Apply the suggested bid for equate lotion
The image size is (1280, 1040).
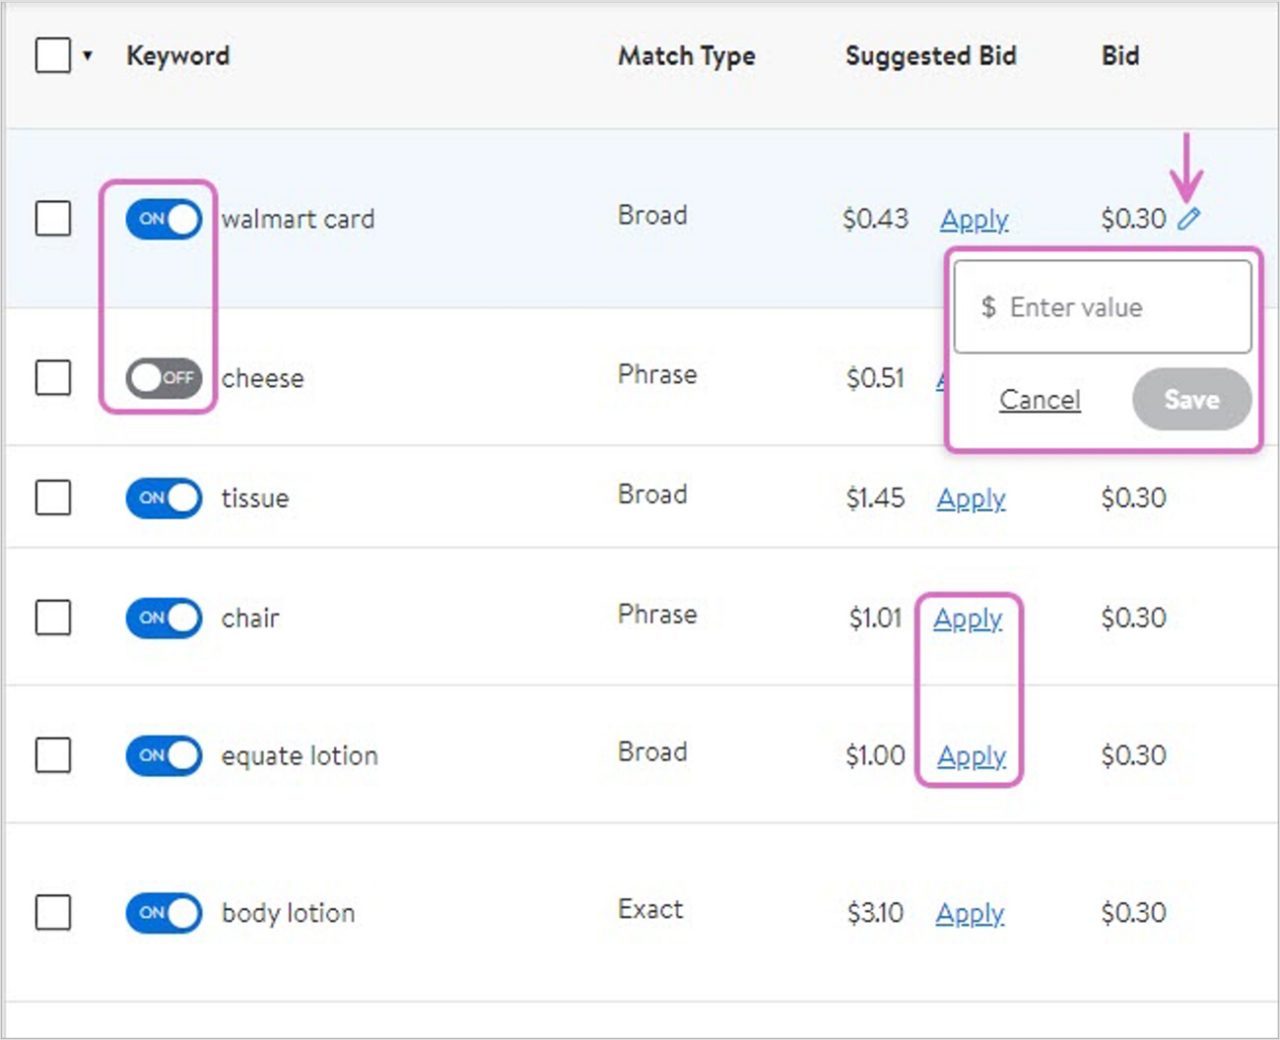click(x=970, y=757)
